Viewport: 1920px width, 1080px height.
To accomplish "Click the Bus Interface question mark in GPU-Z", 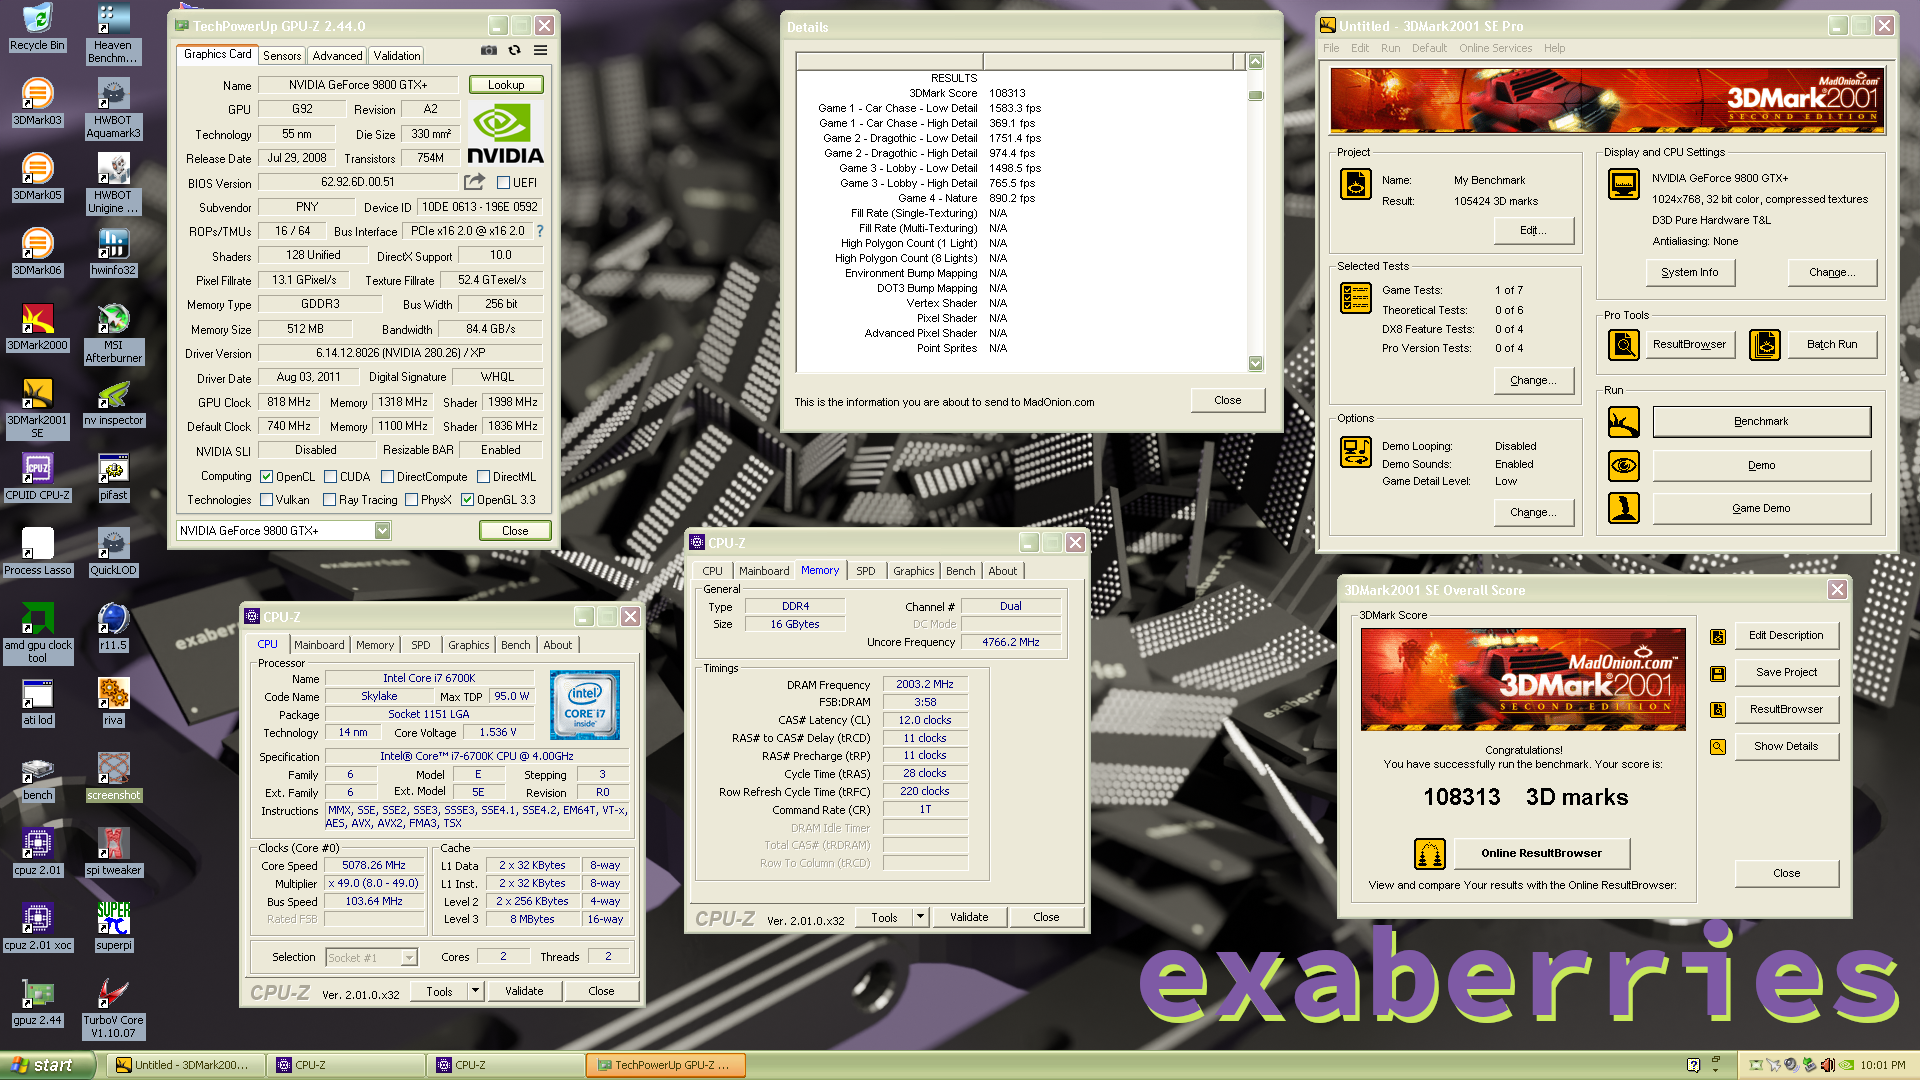I will tap(540, 231).
